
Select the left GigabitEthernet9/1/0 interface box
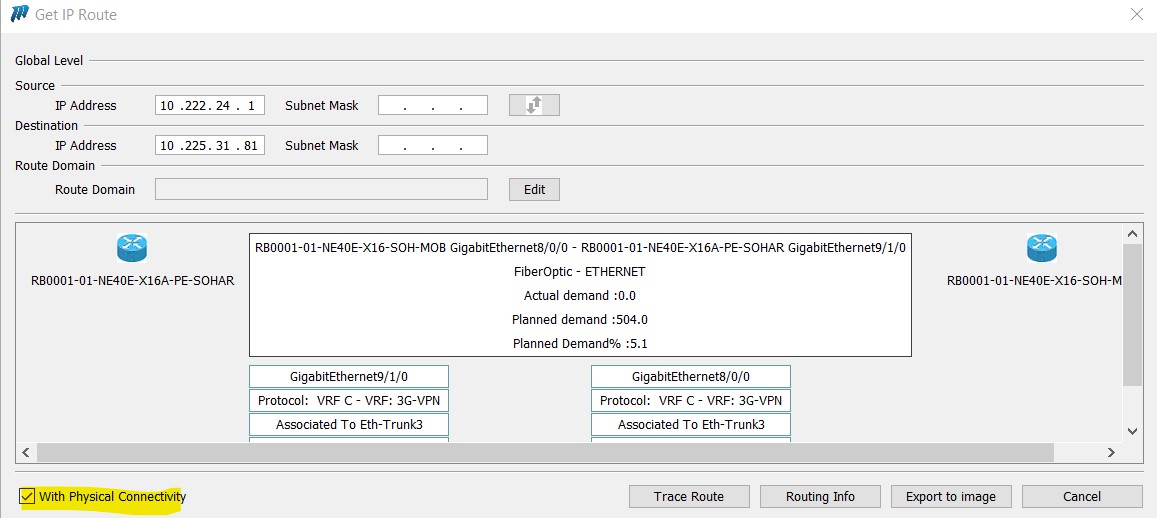pyautogui.click(x=349, y=377)
